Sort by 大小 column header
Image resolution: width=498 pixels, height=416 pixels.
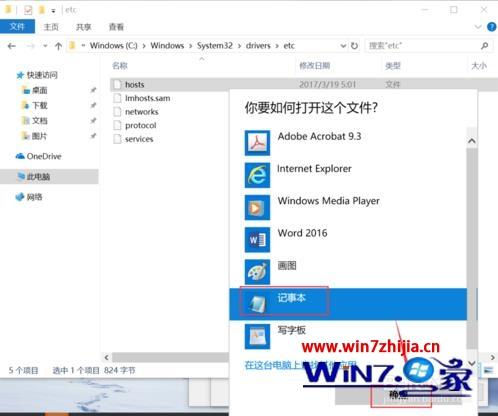pyautogui.click(x=479, y=66)
